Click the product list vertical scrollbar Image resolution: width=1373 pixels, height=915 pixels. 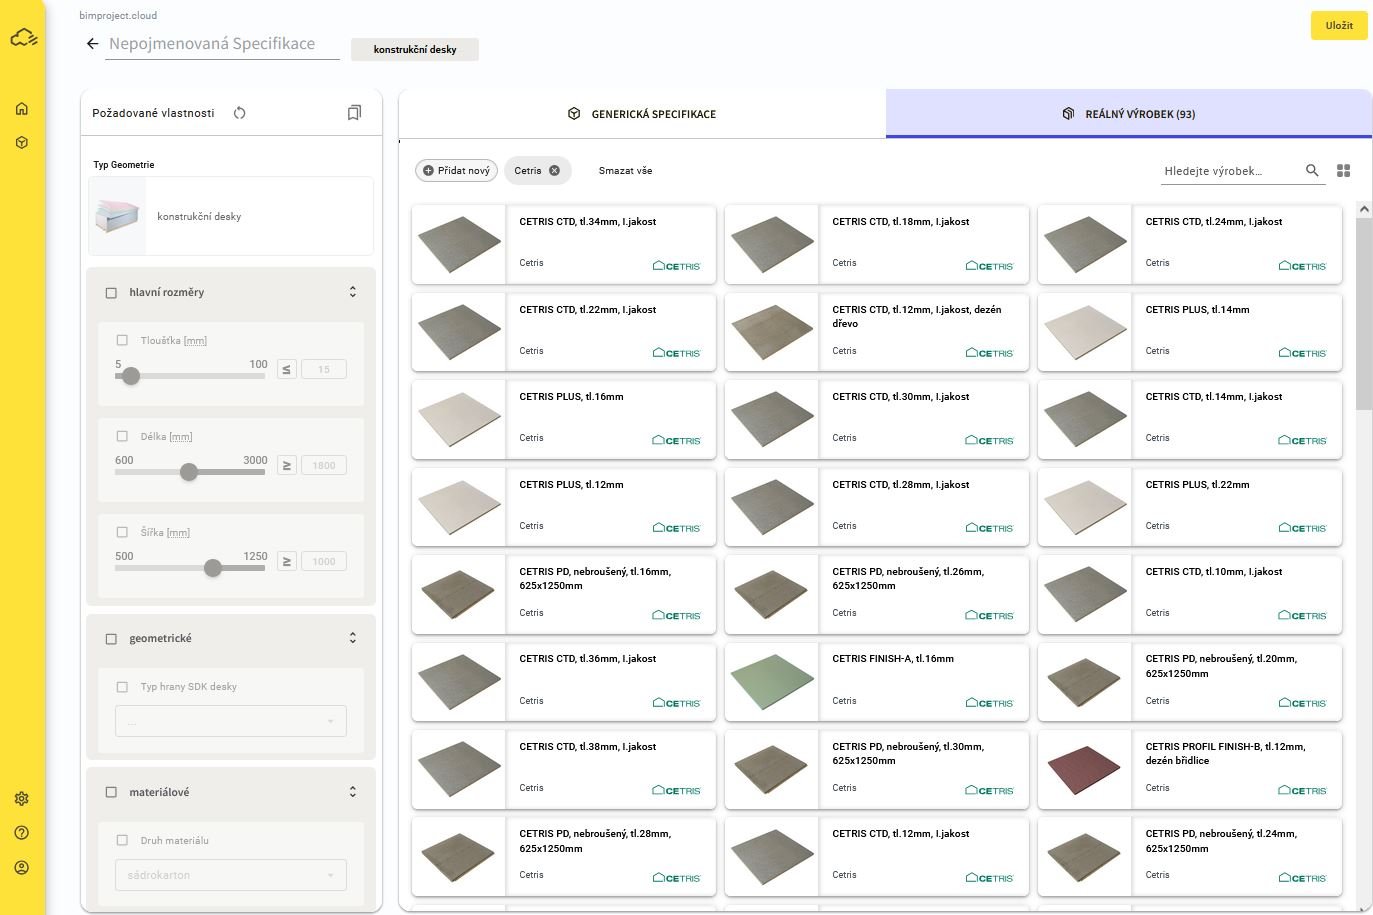click(1364, 312)
